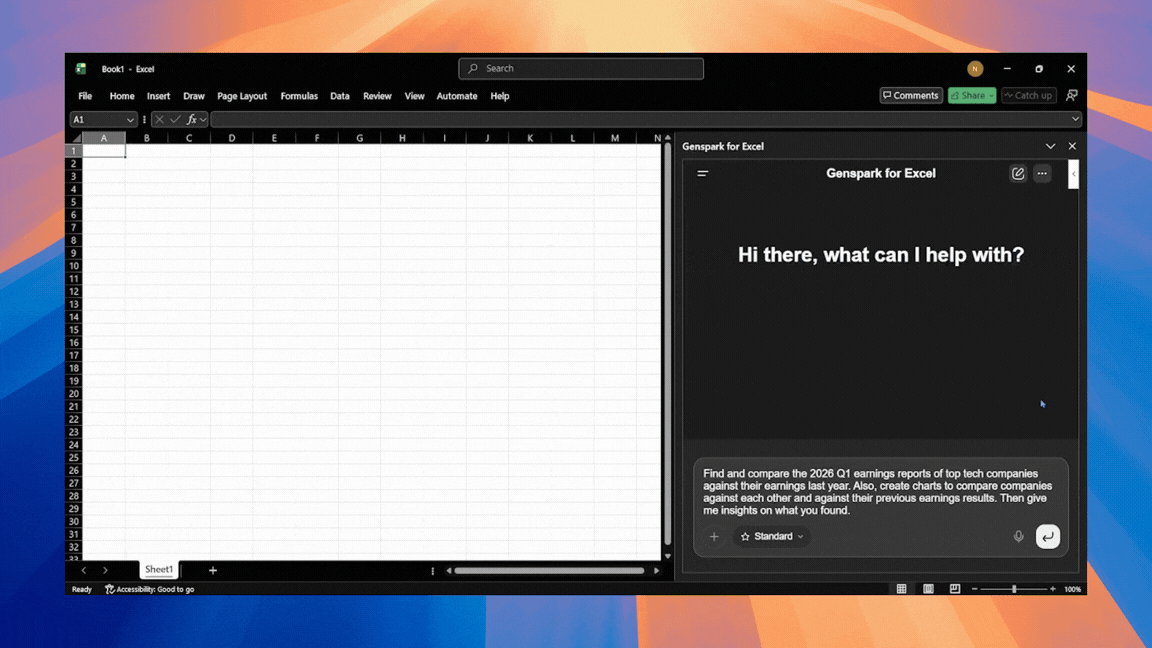1152x648 pixels.
Task: Select the Page Layout tab
Action: tap(242, 96)
